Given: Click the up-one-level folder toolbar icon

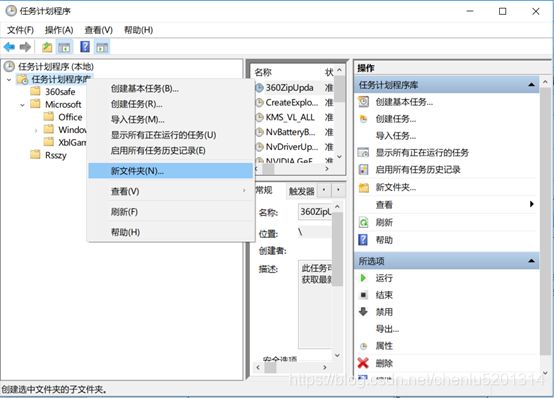Looking at the screenshot, I should 47,47.
